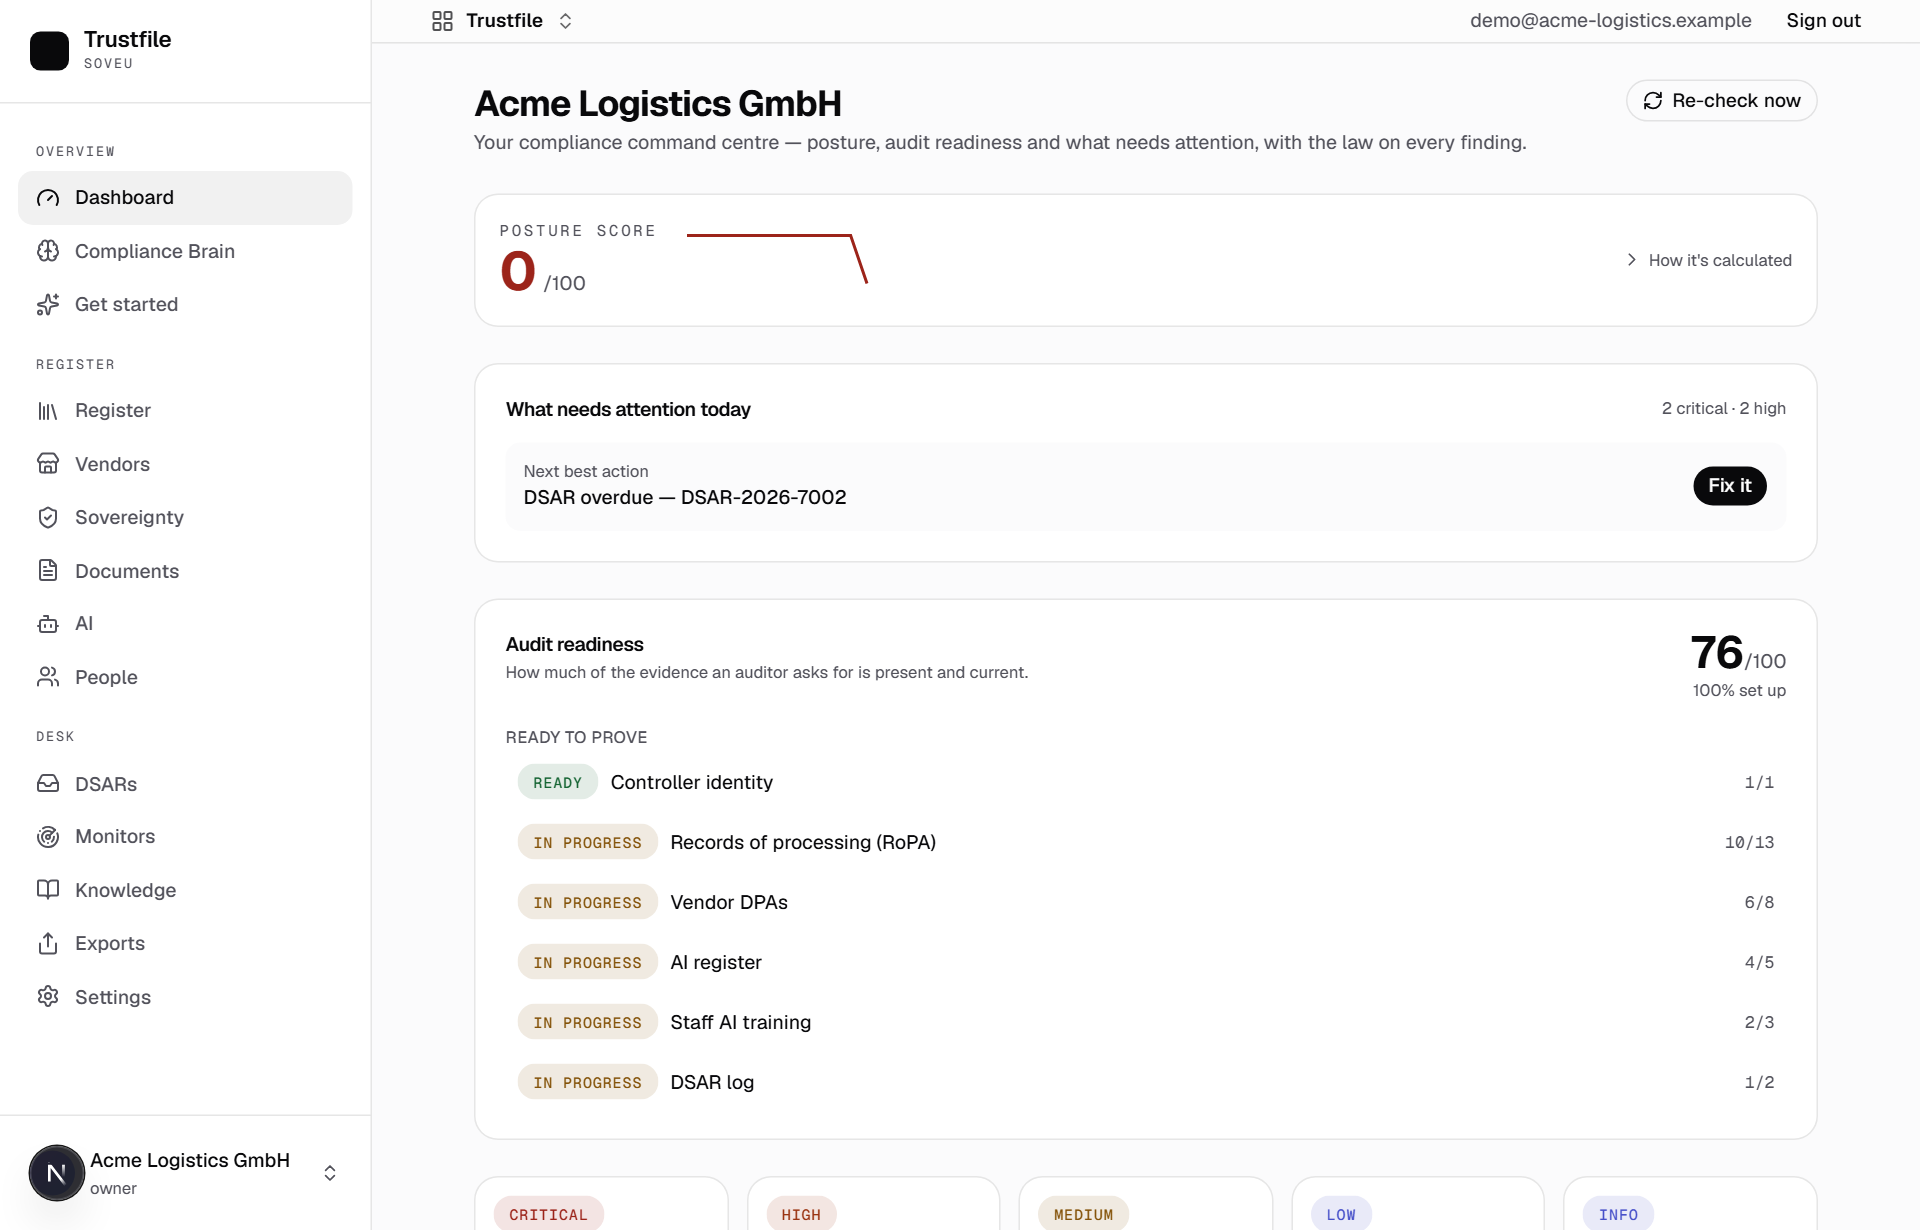This screenshot has height=1230, width=1920.
Task: Click the Controller identity label
Action: 692,783
